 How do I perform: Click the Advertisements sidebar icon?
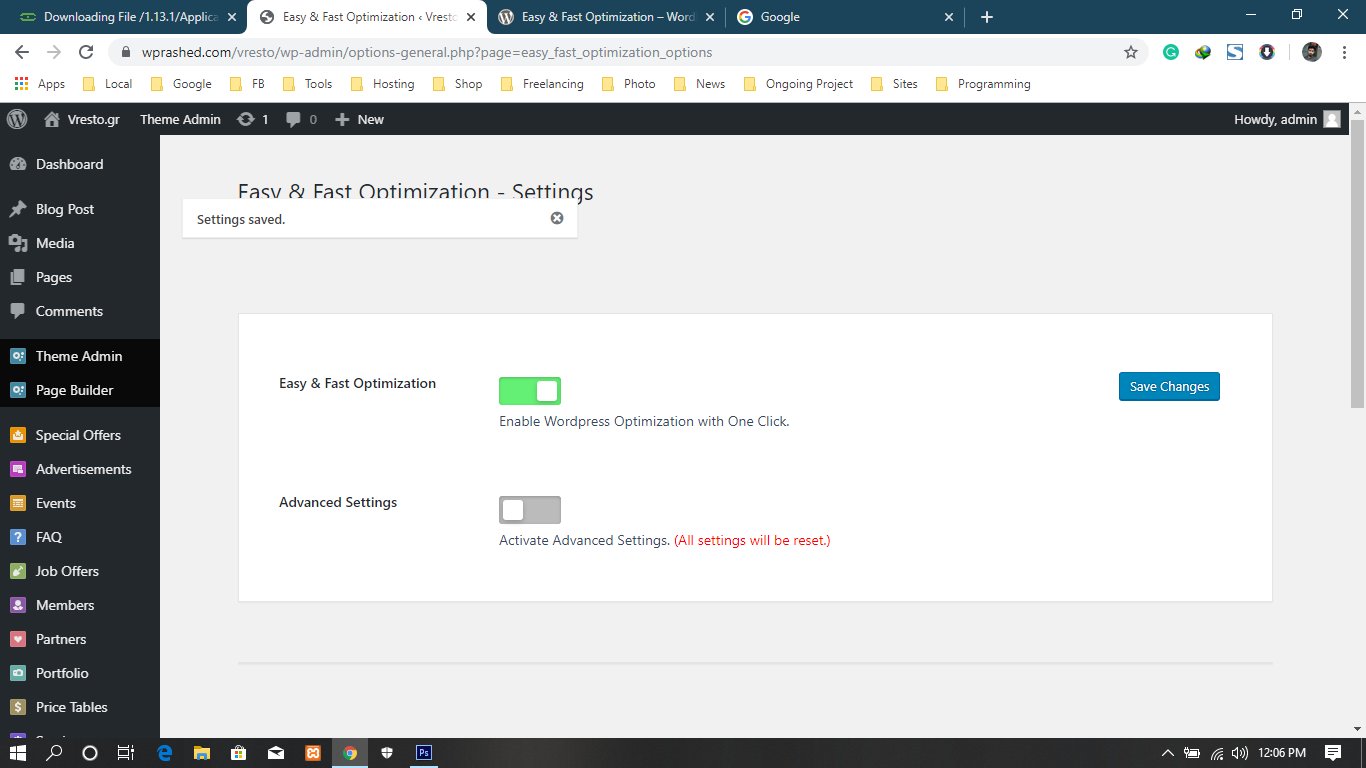(x=18, y=469)
